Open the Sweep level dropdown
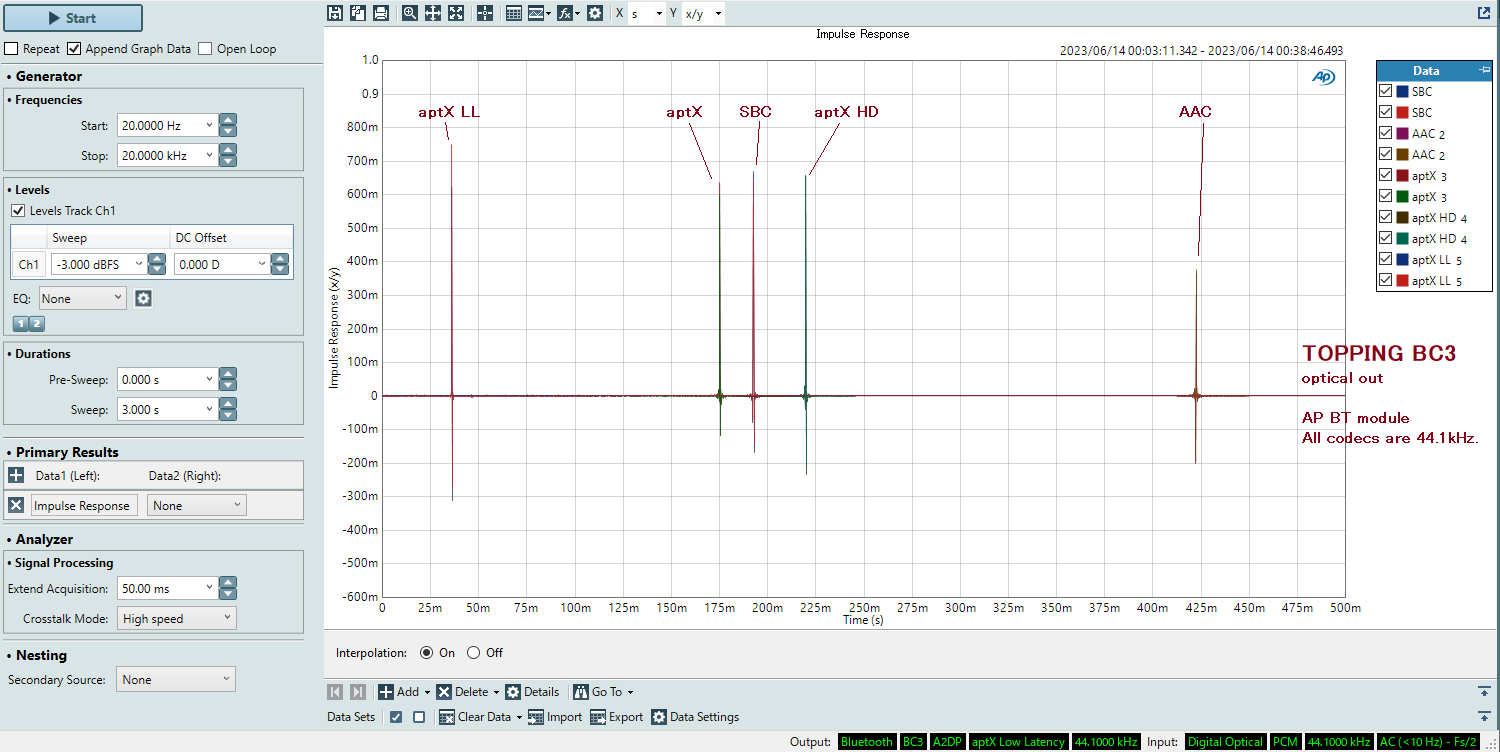The image size is (1500, 752). [139, 264]
